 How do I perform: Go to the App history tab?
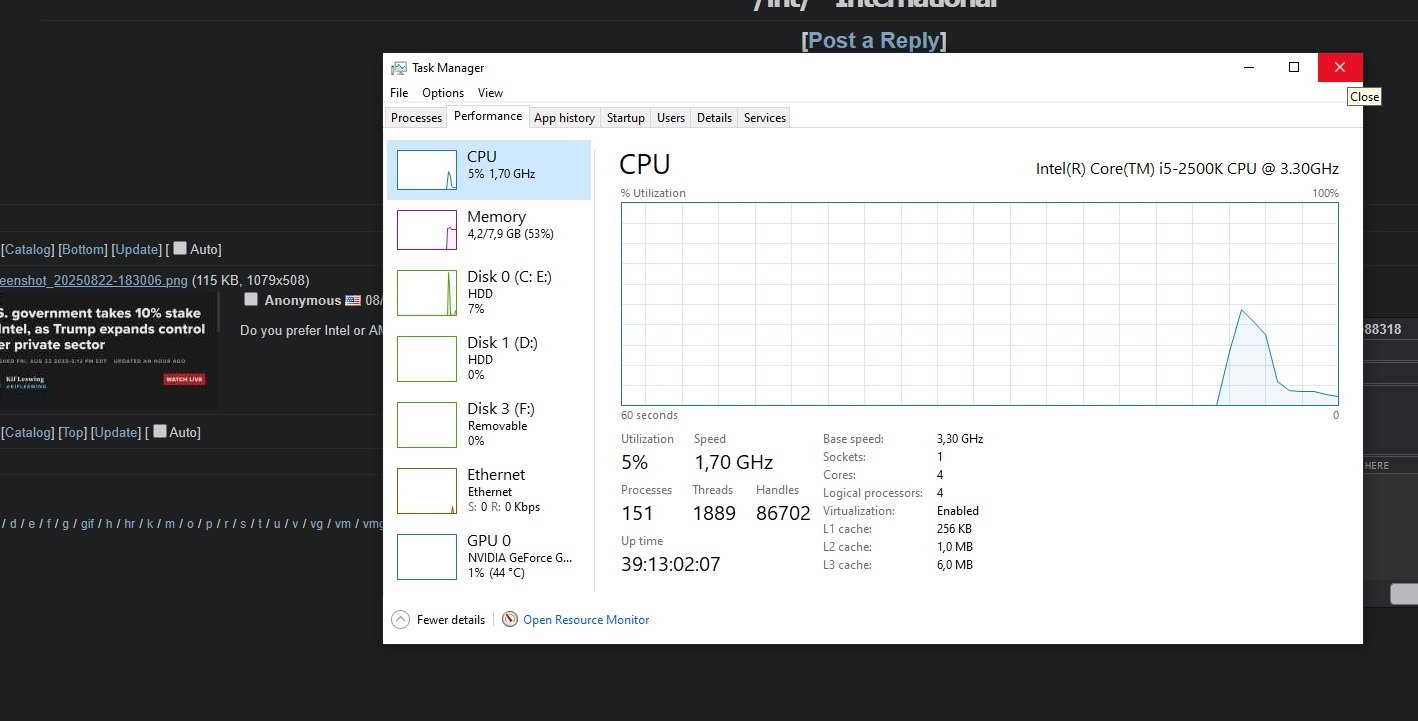565,118
